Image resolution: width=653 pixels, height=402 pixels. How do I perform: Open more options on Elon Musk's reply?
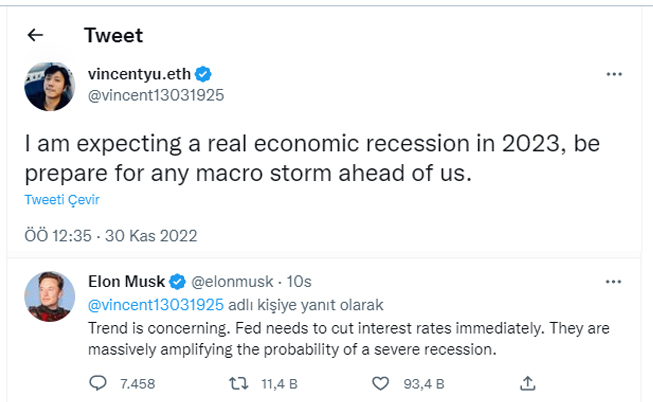coord(617,282)
